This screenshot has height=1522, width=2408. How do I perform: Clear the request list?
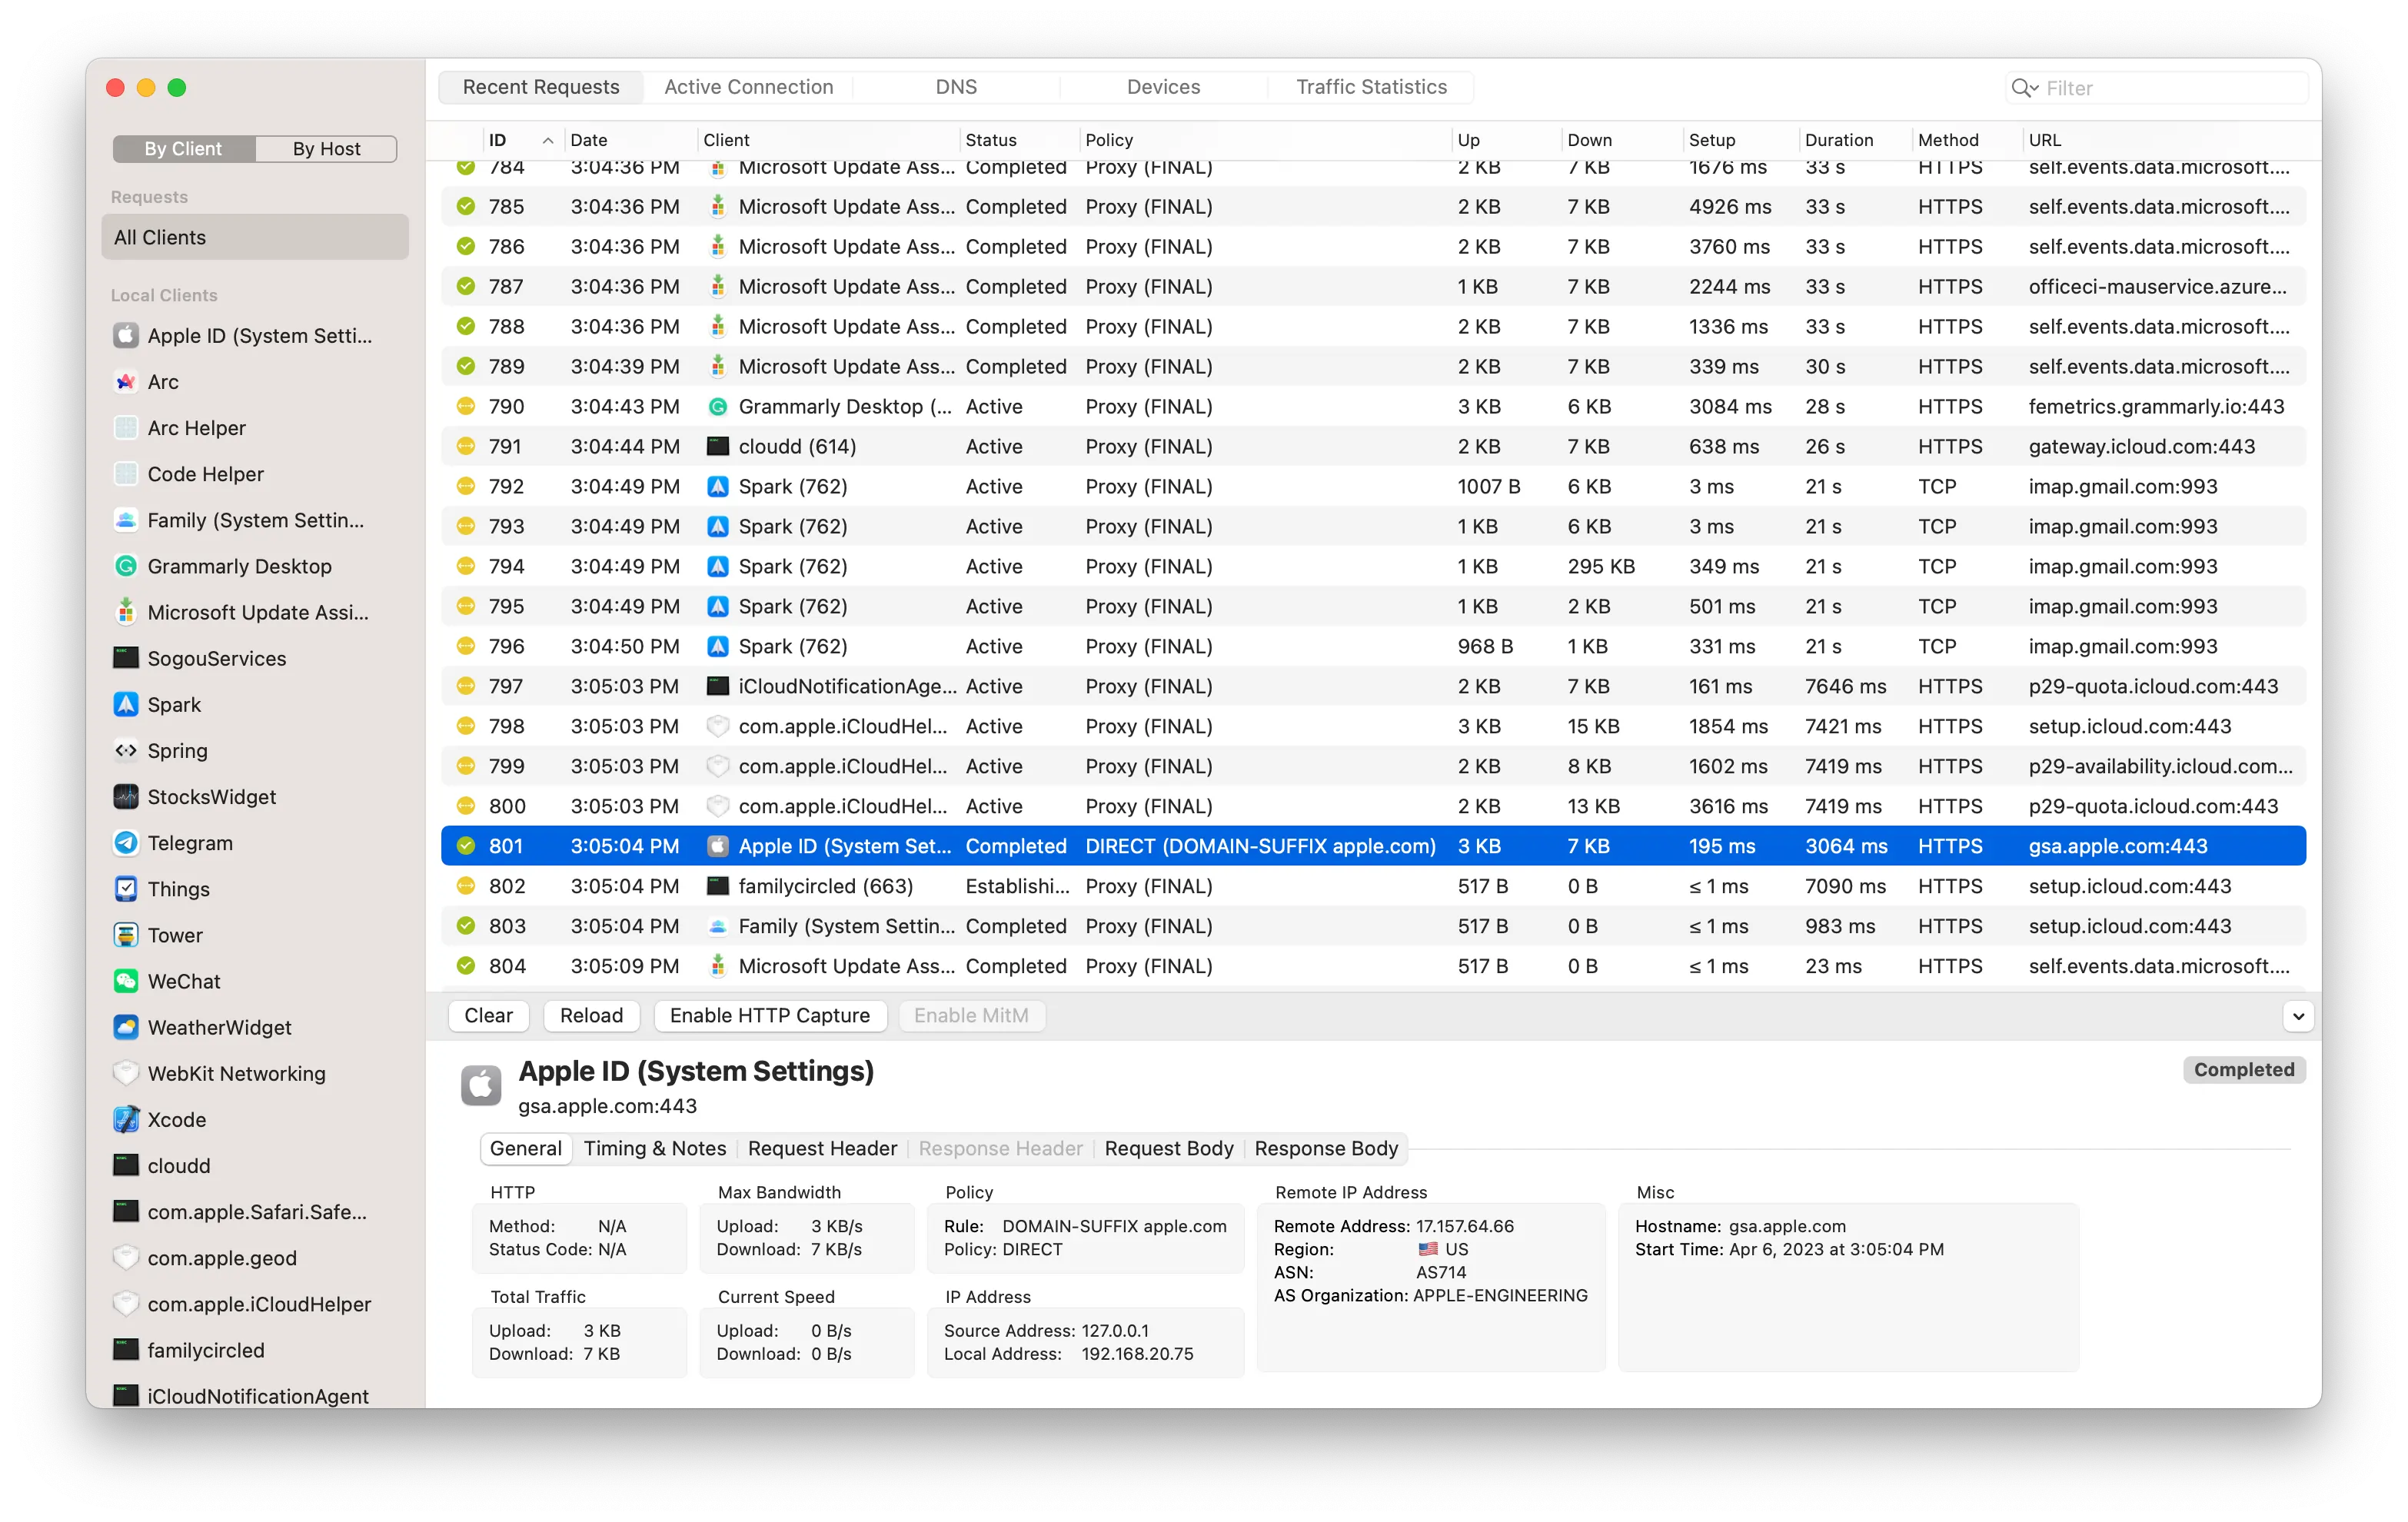click(488, 1015)
